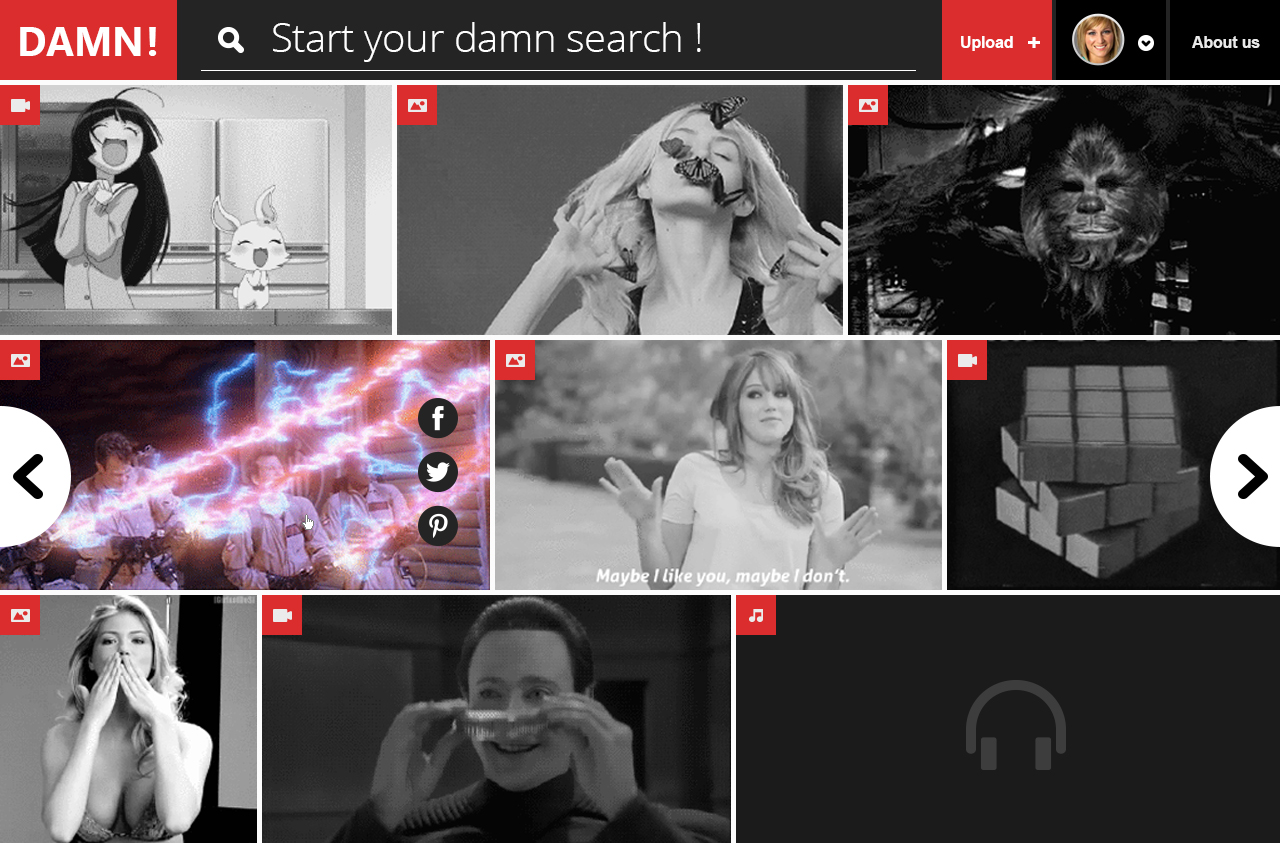Open the butterfly woman thumbnail
Viewport: 1280px width, 843px height.
(620, 210)
